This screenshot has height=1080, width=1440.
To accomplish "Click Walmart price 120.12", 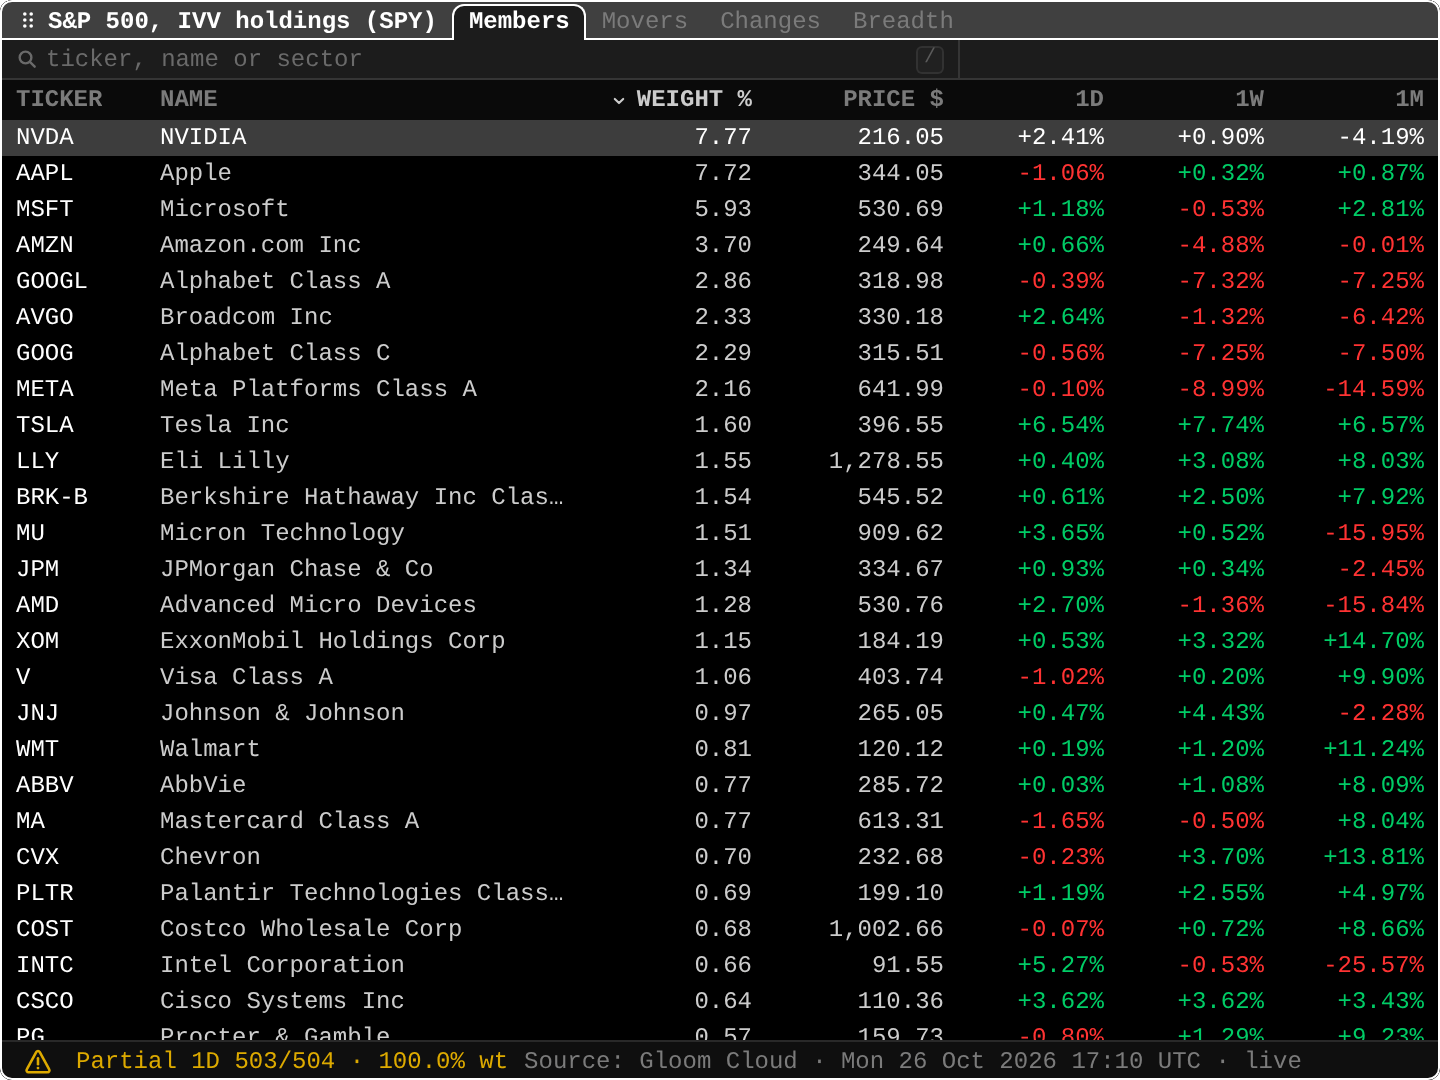I will point(900,749).
